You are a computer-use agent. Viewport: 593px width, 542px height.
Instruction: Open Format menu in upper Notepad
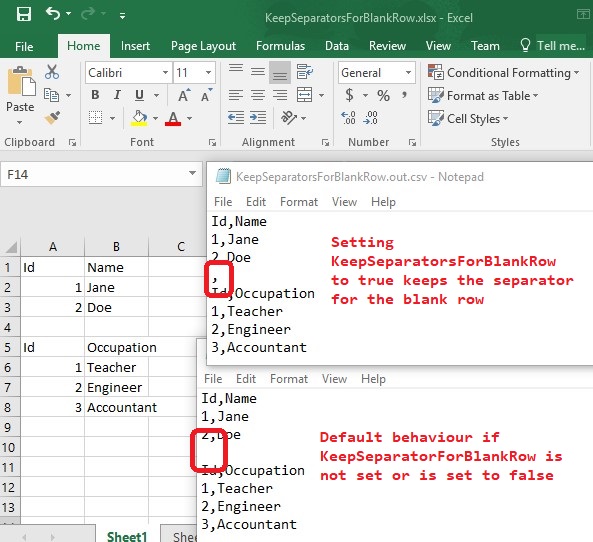tap(299, 202)
